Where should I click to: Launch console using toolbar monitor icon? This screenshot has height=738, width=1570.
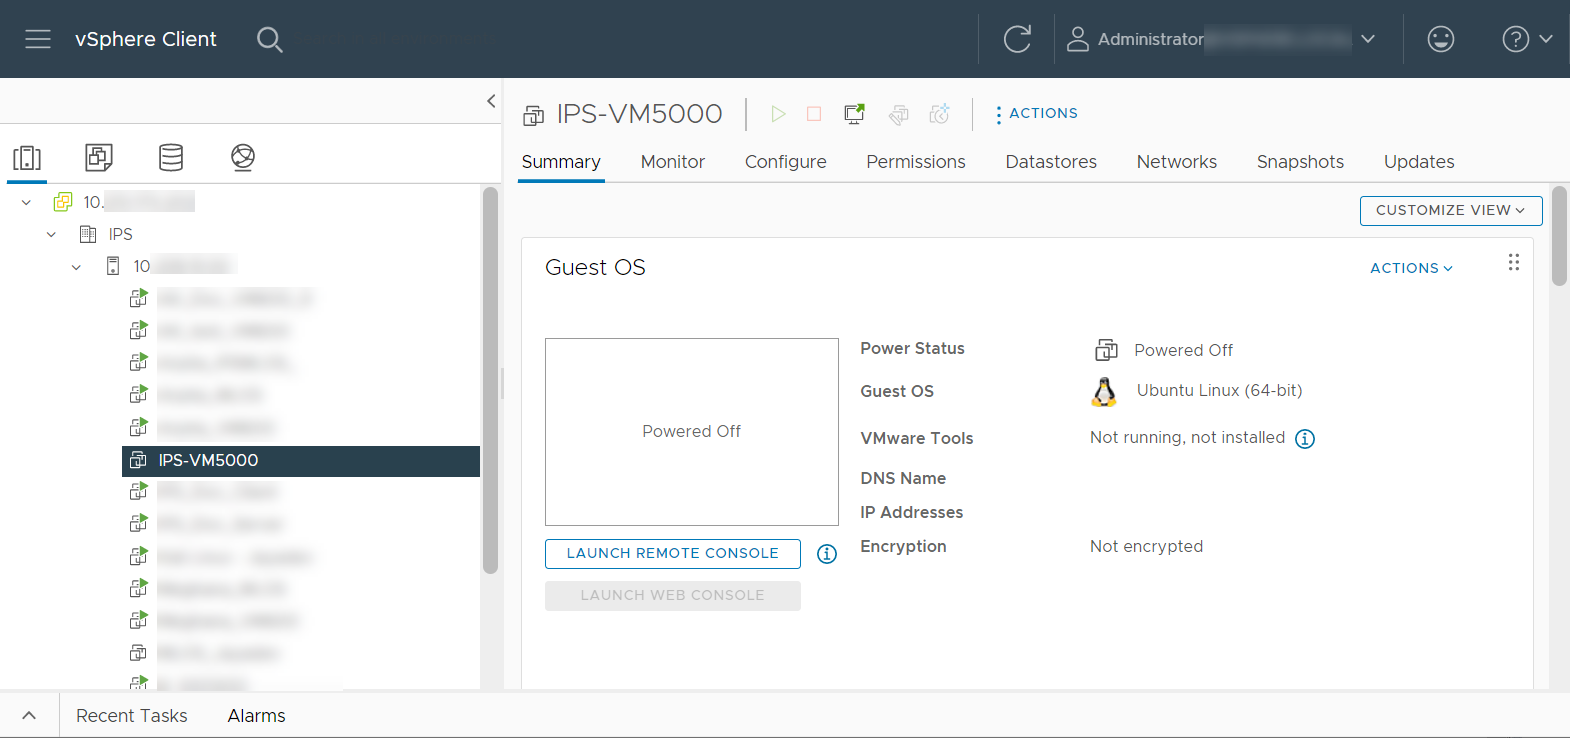click(854, 114)
